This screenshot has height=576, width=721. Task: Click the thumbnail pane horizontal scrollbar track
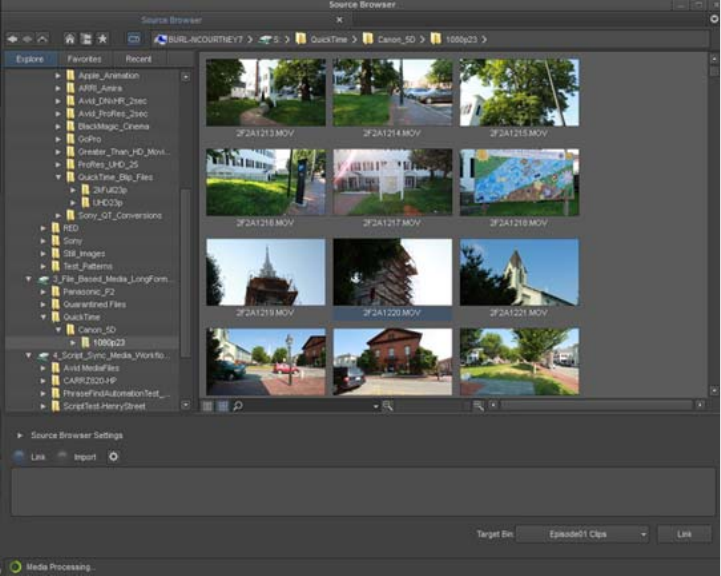coord(596,405)
